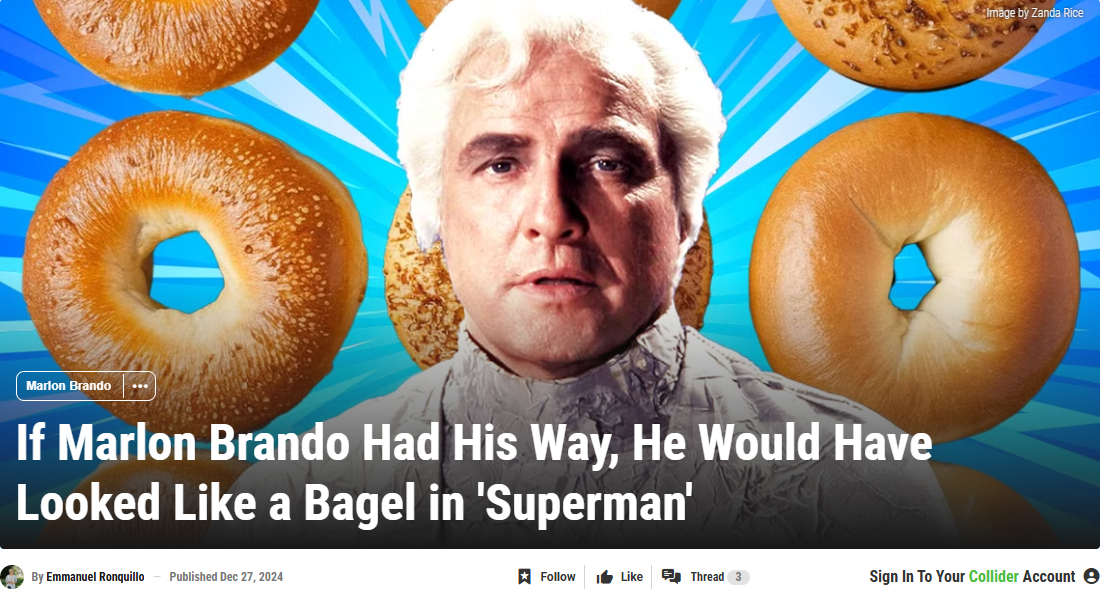Viewport: 1104px width, 602px height.
Task: Click the thumbs-up Like icon
Action: tap(605, 577)
